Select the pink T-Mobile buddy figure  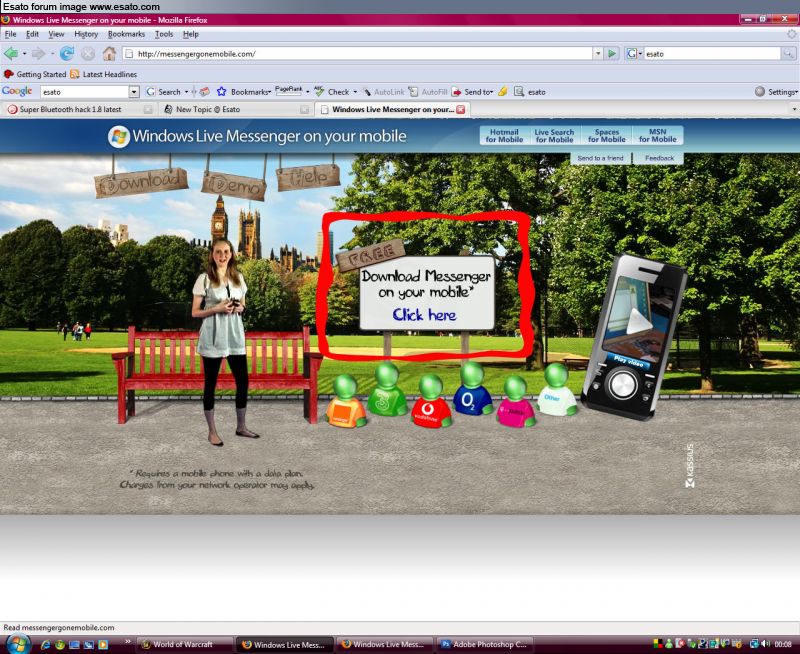pyautogui.click(x=515, y=401)
